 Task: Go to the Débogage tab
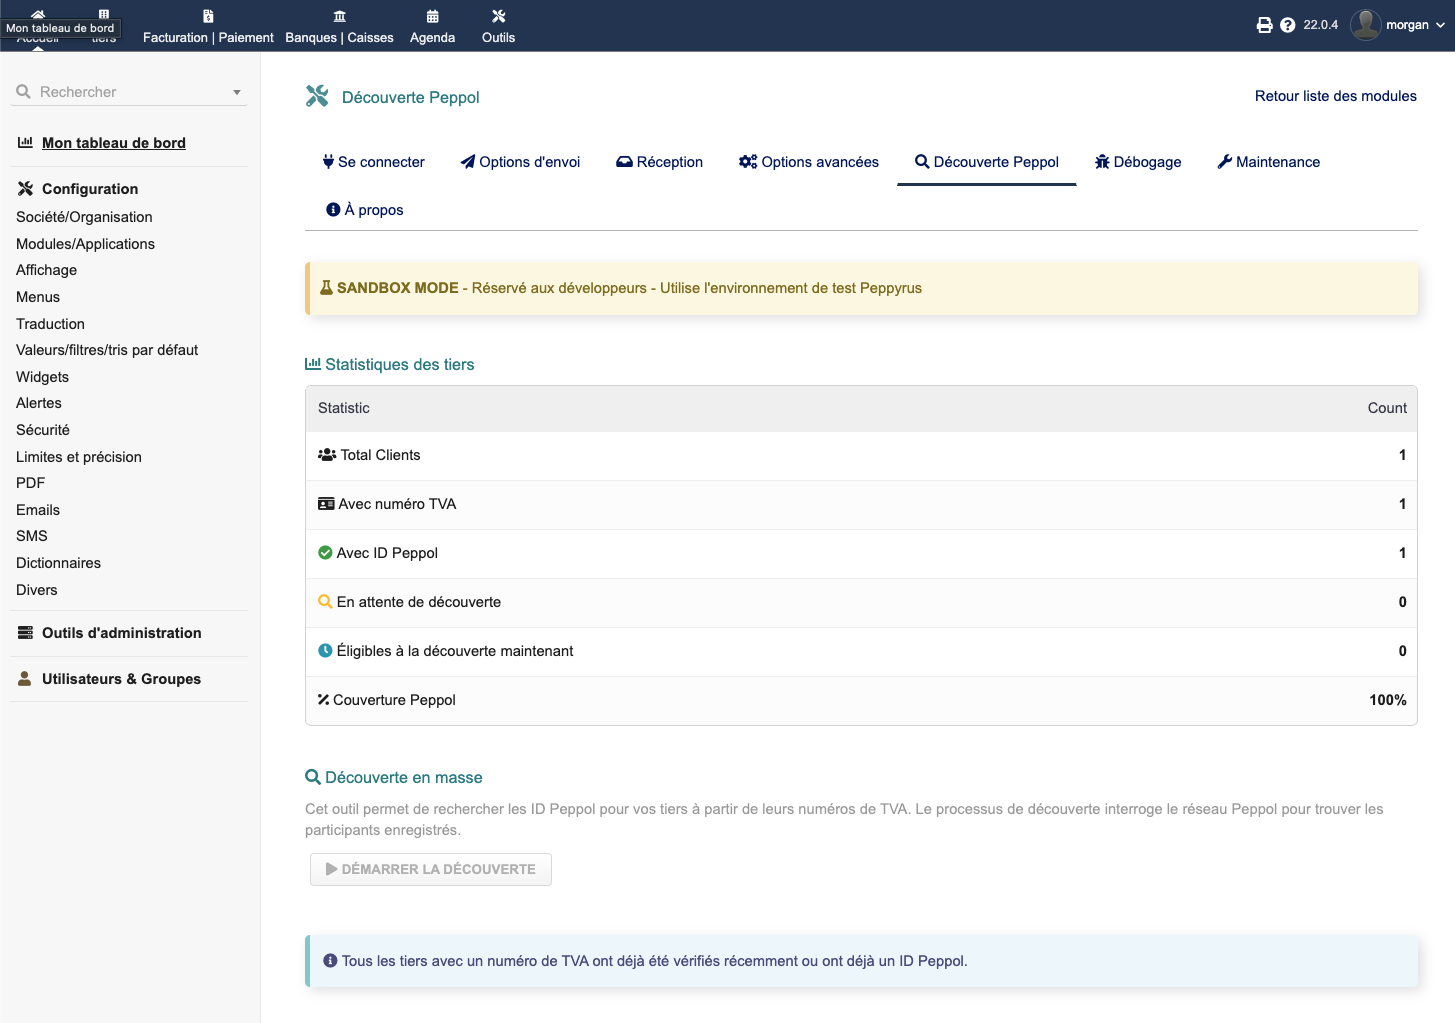(x=1138, y=162)
